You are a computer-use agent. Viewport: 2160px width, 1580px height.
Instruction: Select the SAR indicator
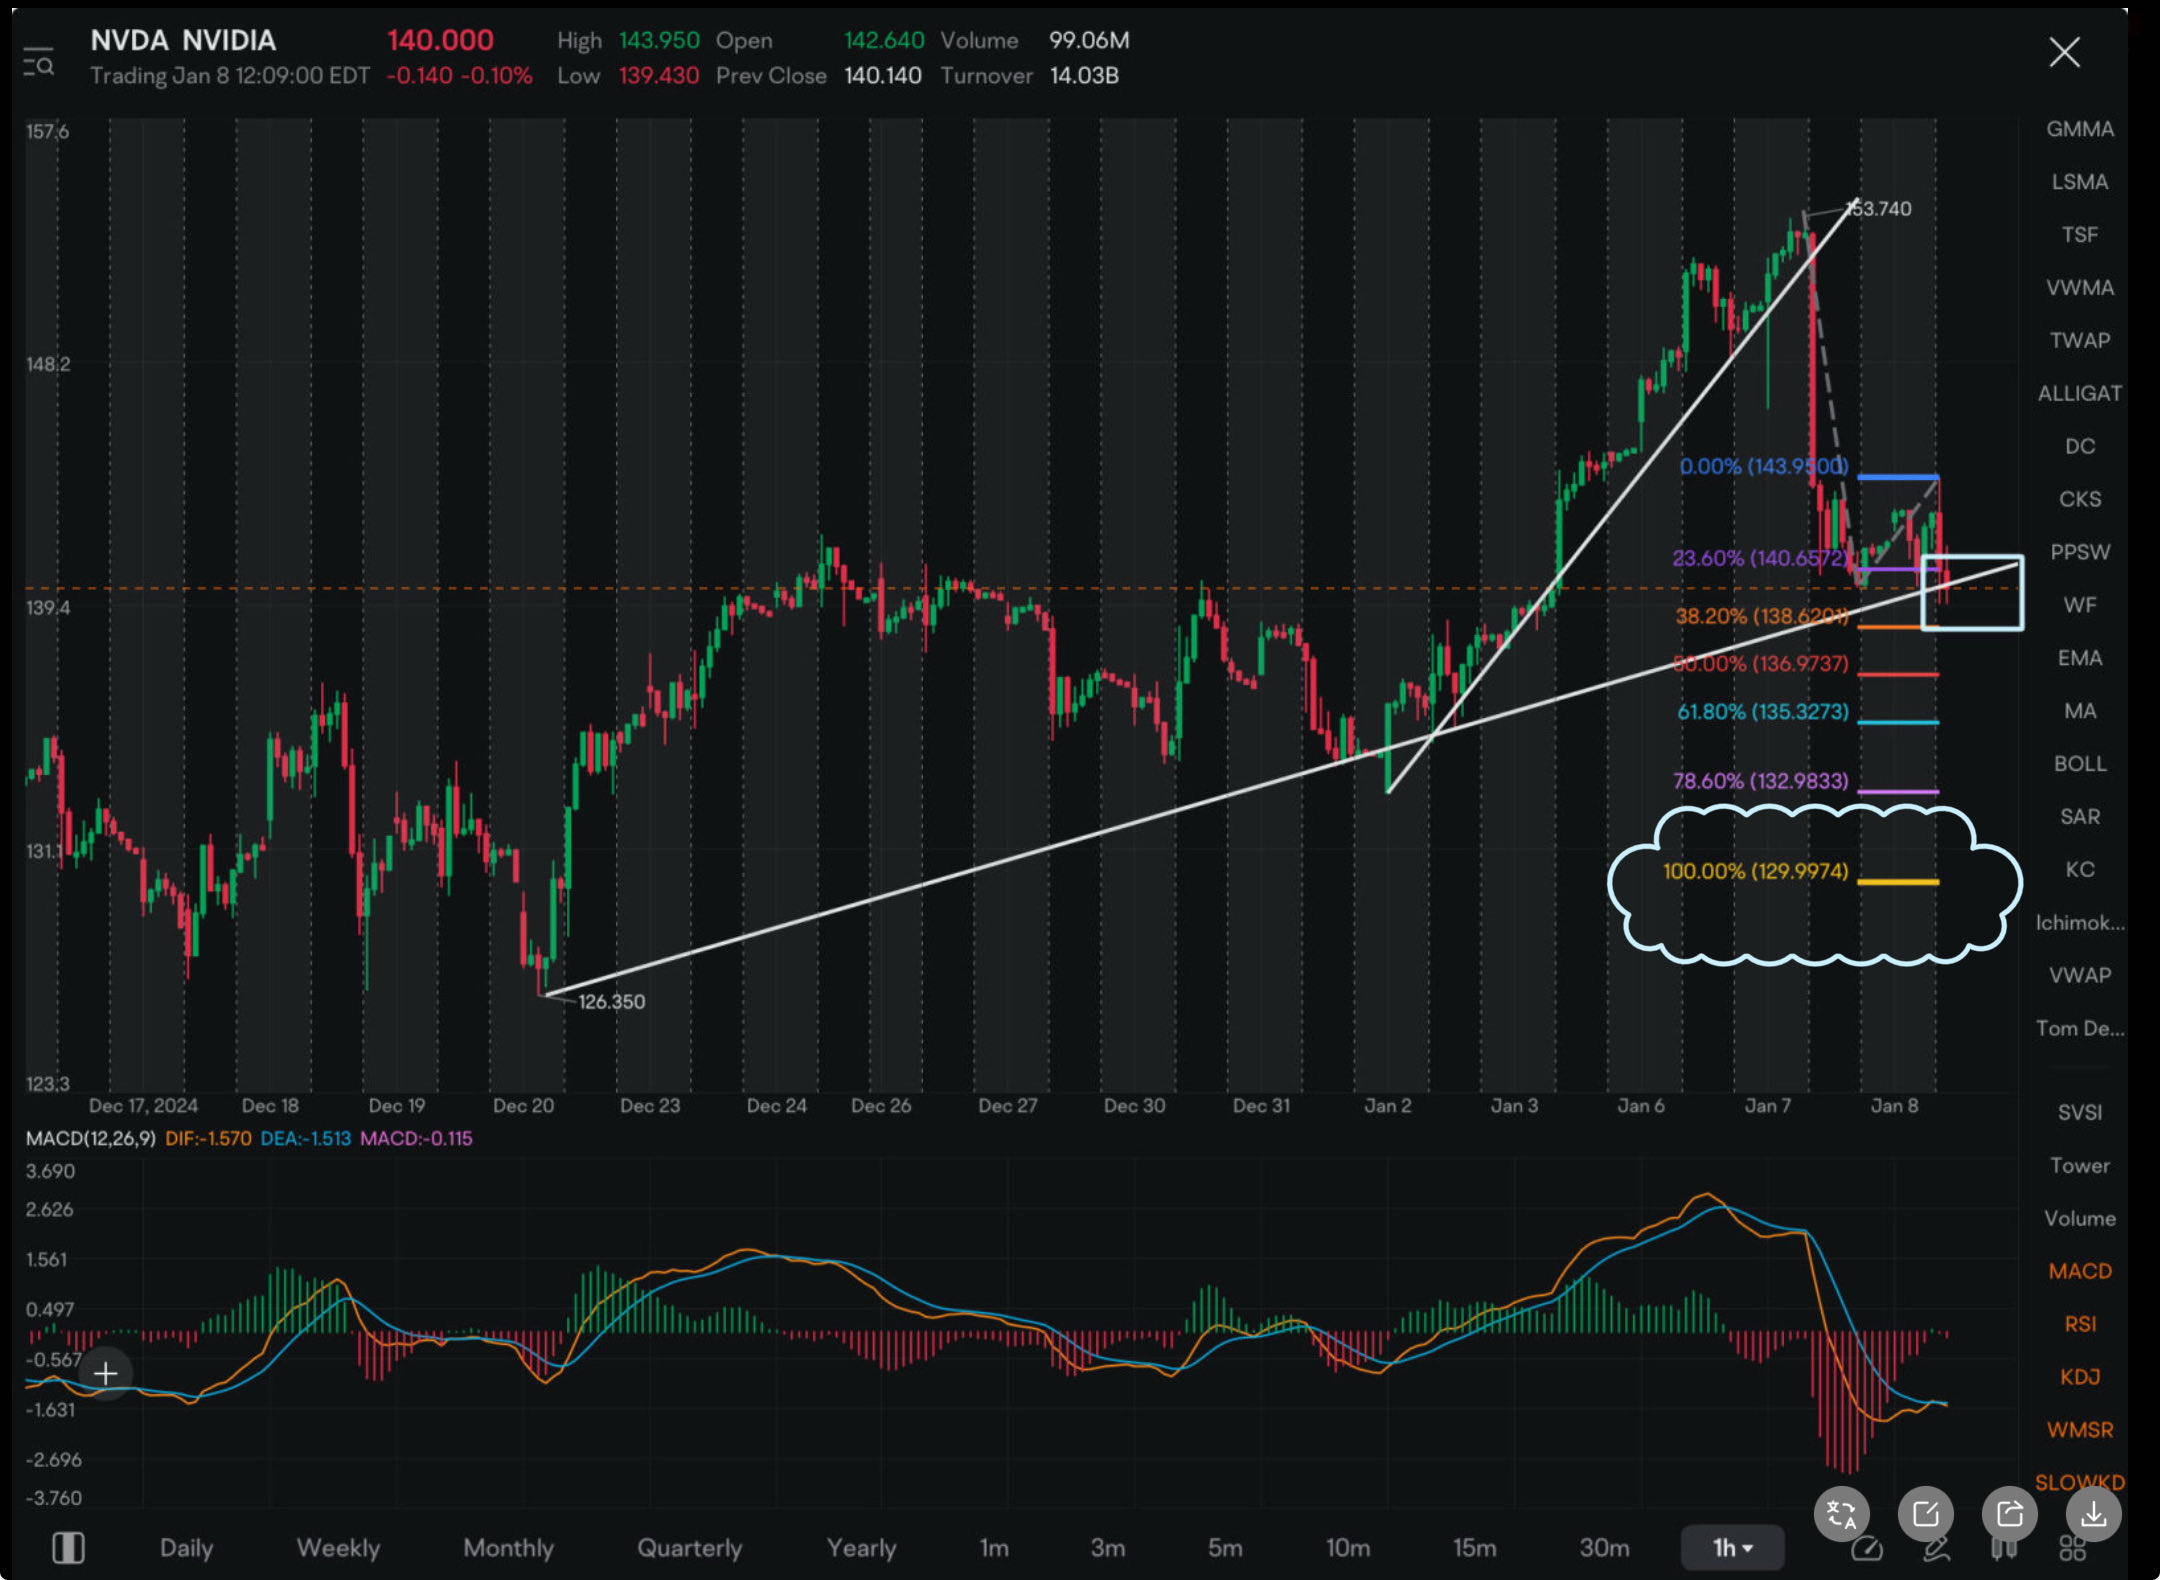(x=2080, y=817)
